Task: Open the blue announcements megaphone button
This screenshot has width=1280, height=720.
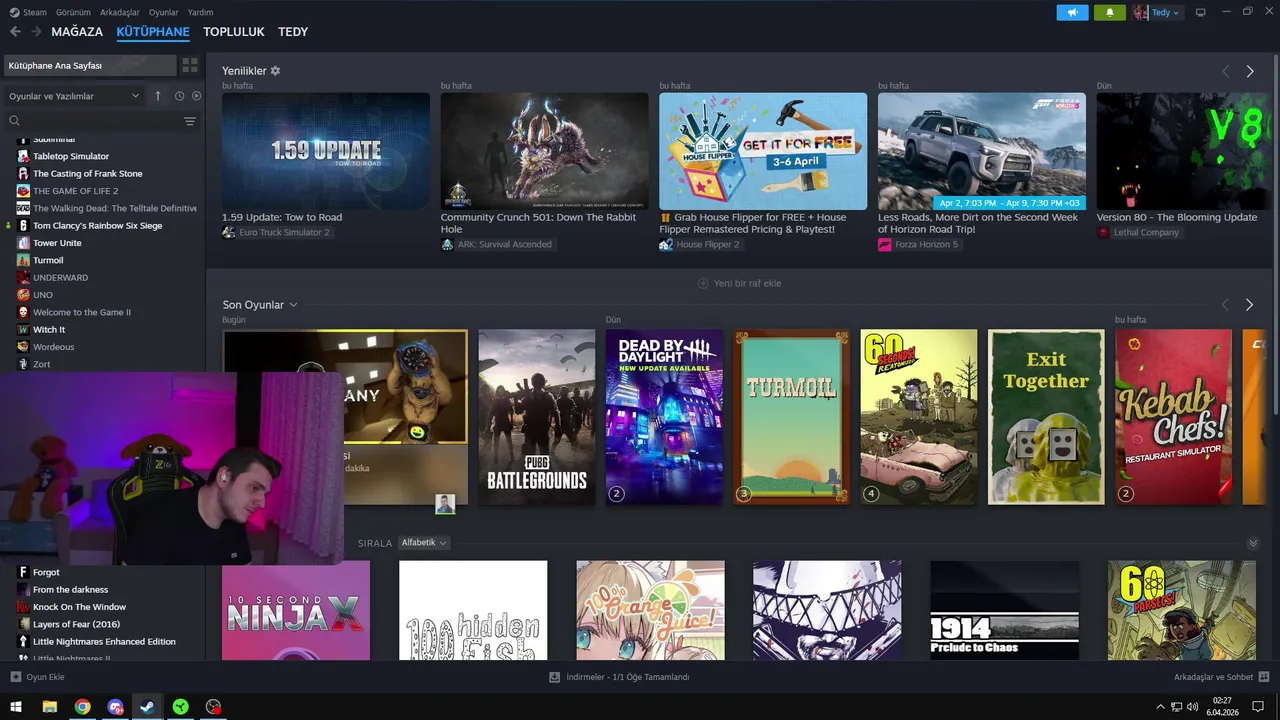Action: coord(1072,12)
